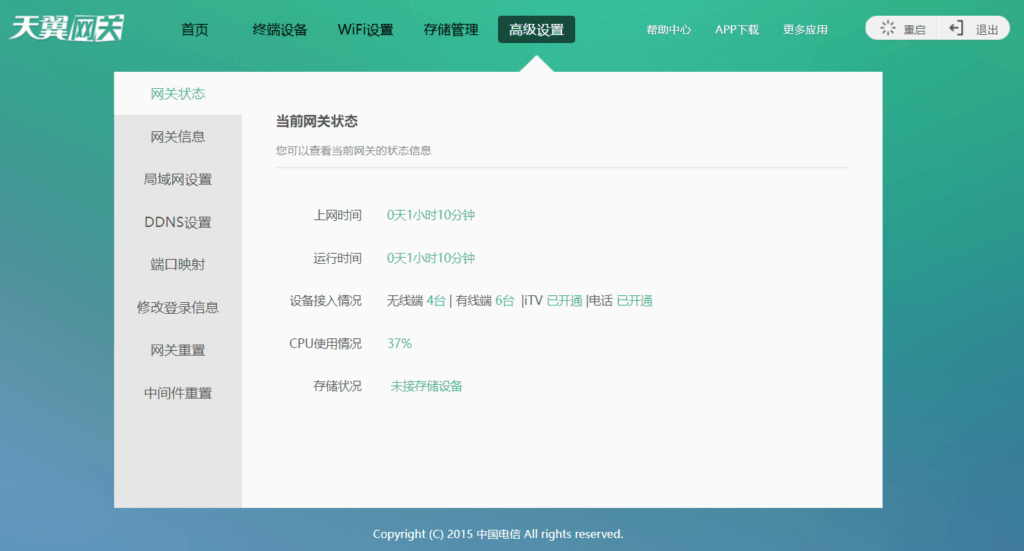Open the 帮助中心 help link
Image resolution: width=1024 pixels, height=551 pixels.
(x=668, y=30)
